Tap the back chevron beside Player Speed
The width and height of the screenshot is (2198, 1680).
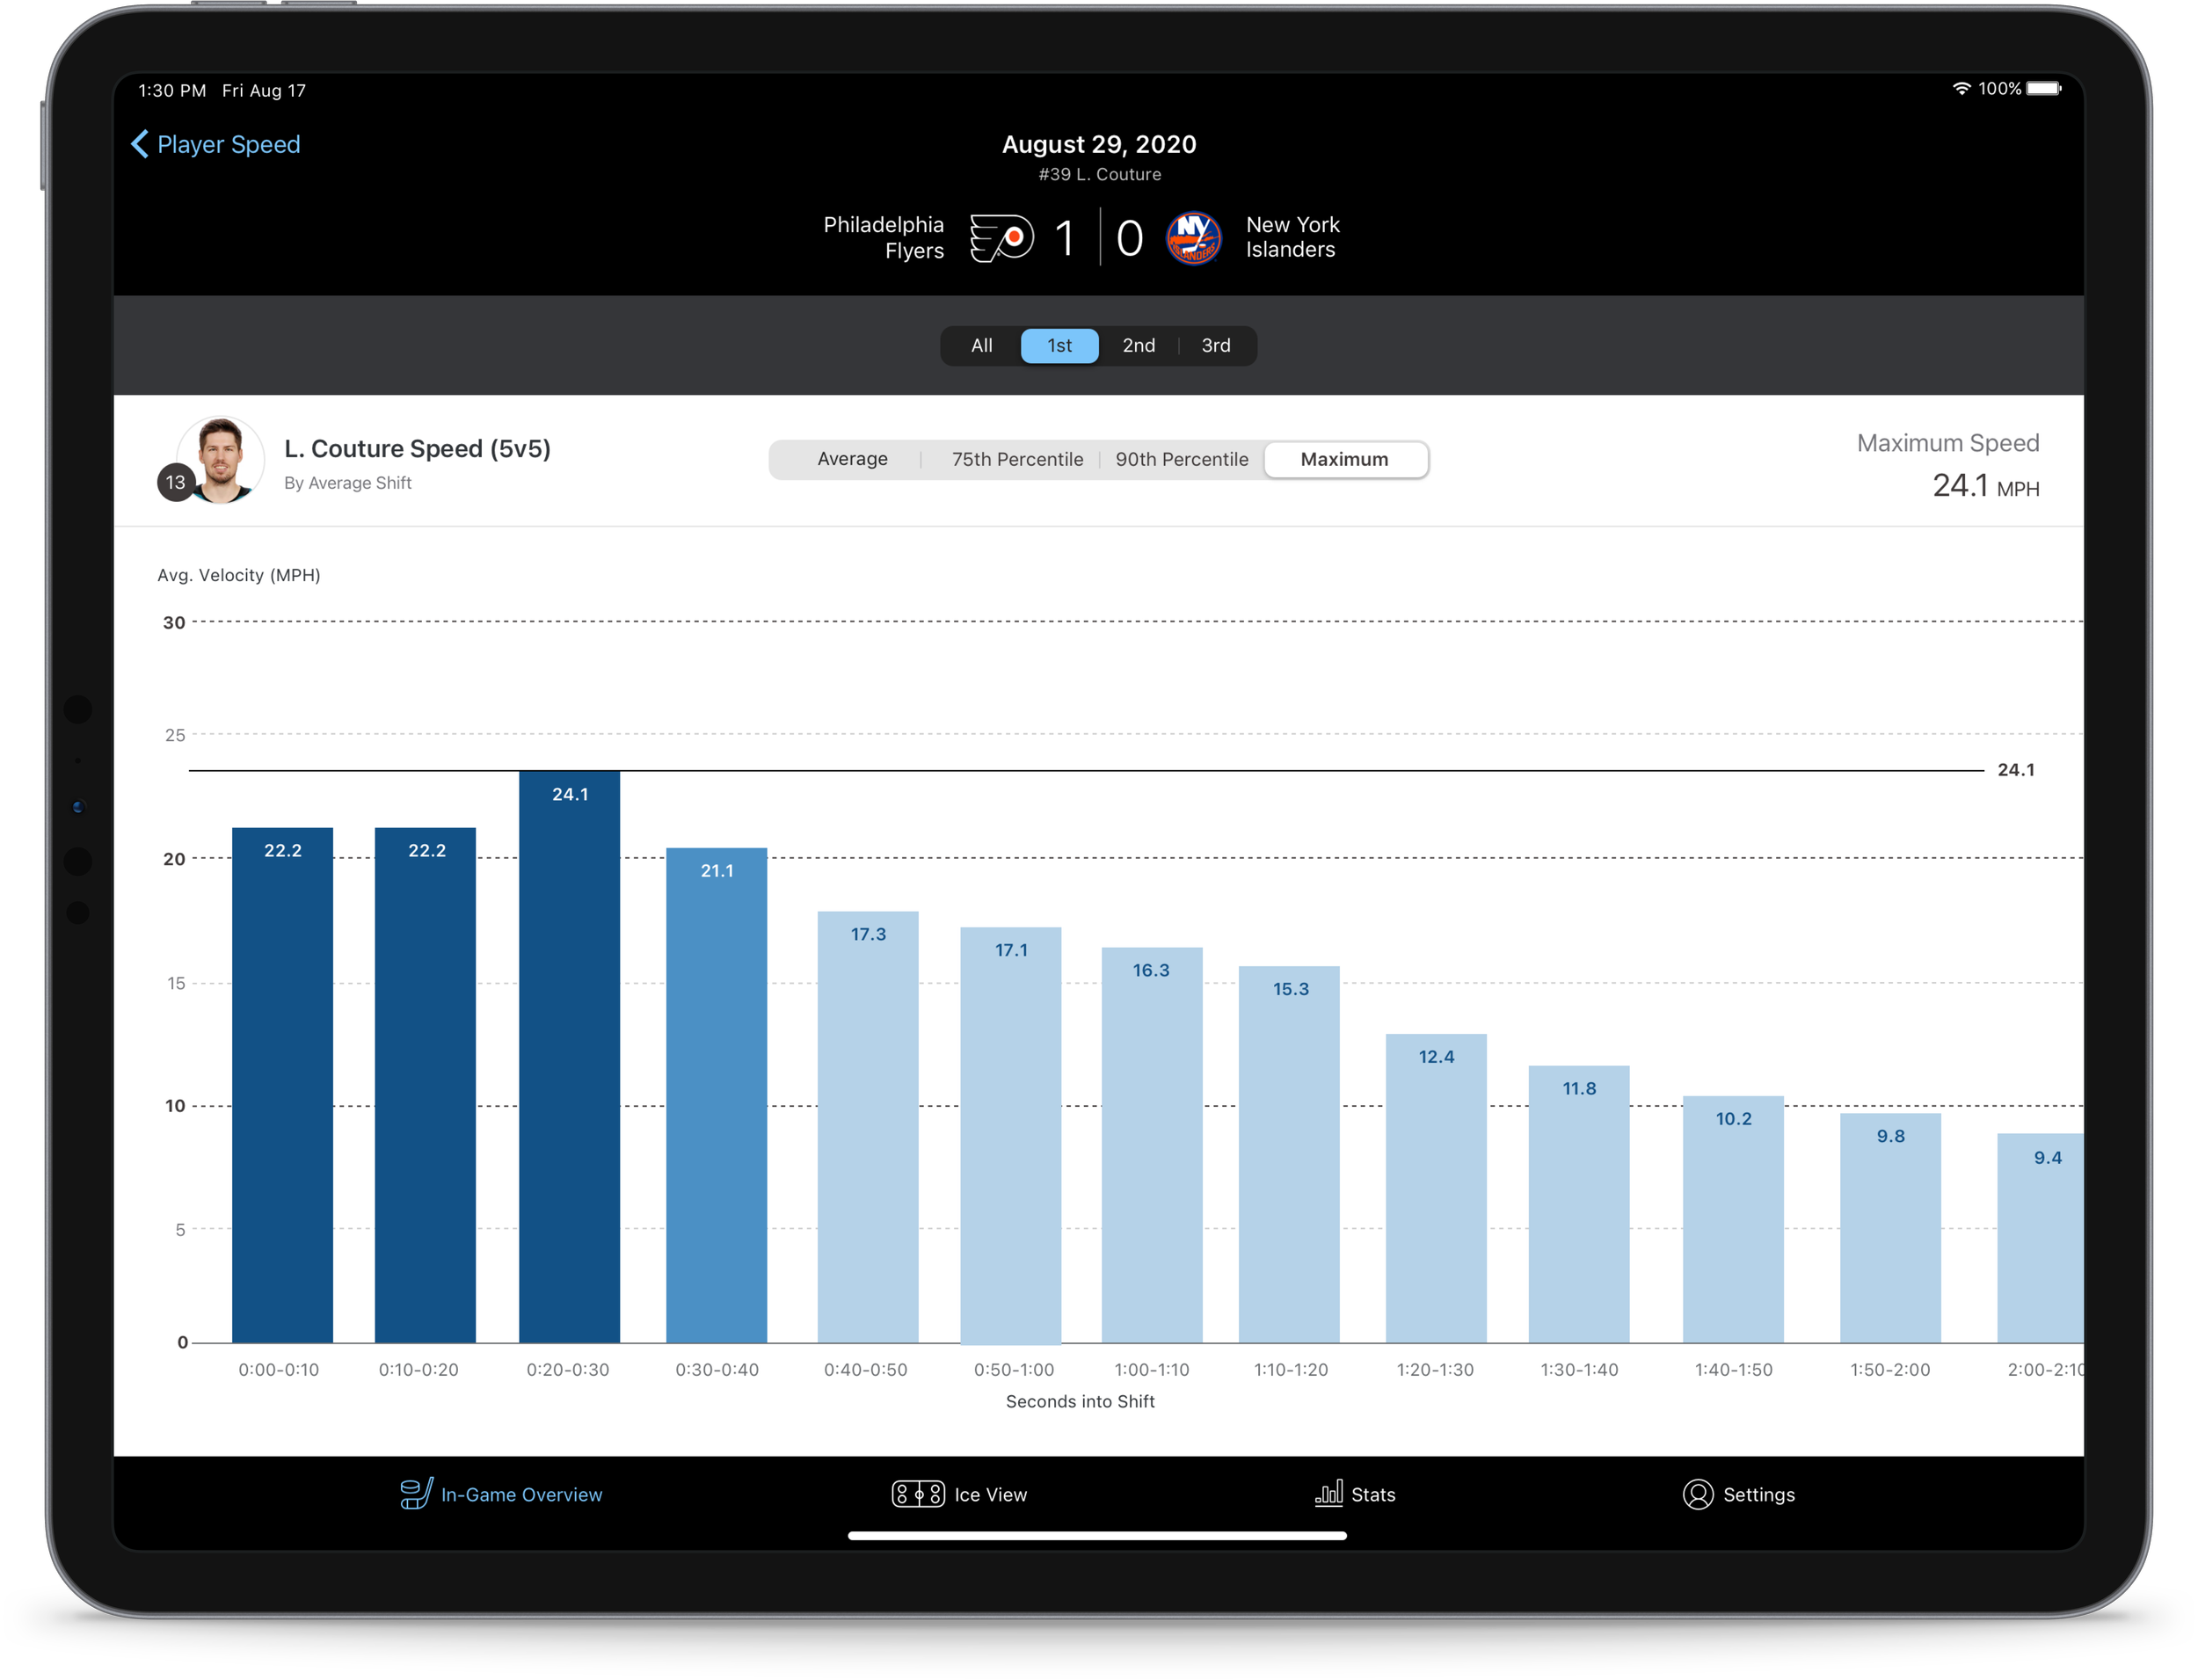pos(140,144)
